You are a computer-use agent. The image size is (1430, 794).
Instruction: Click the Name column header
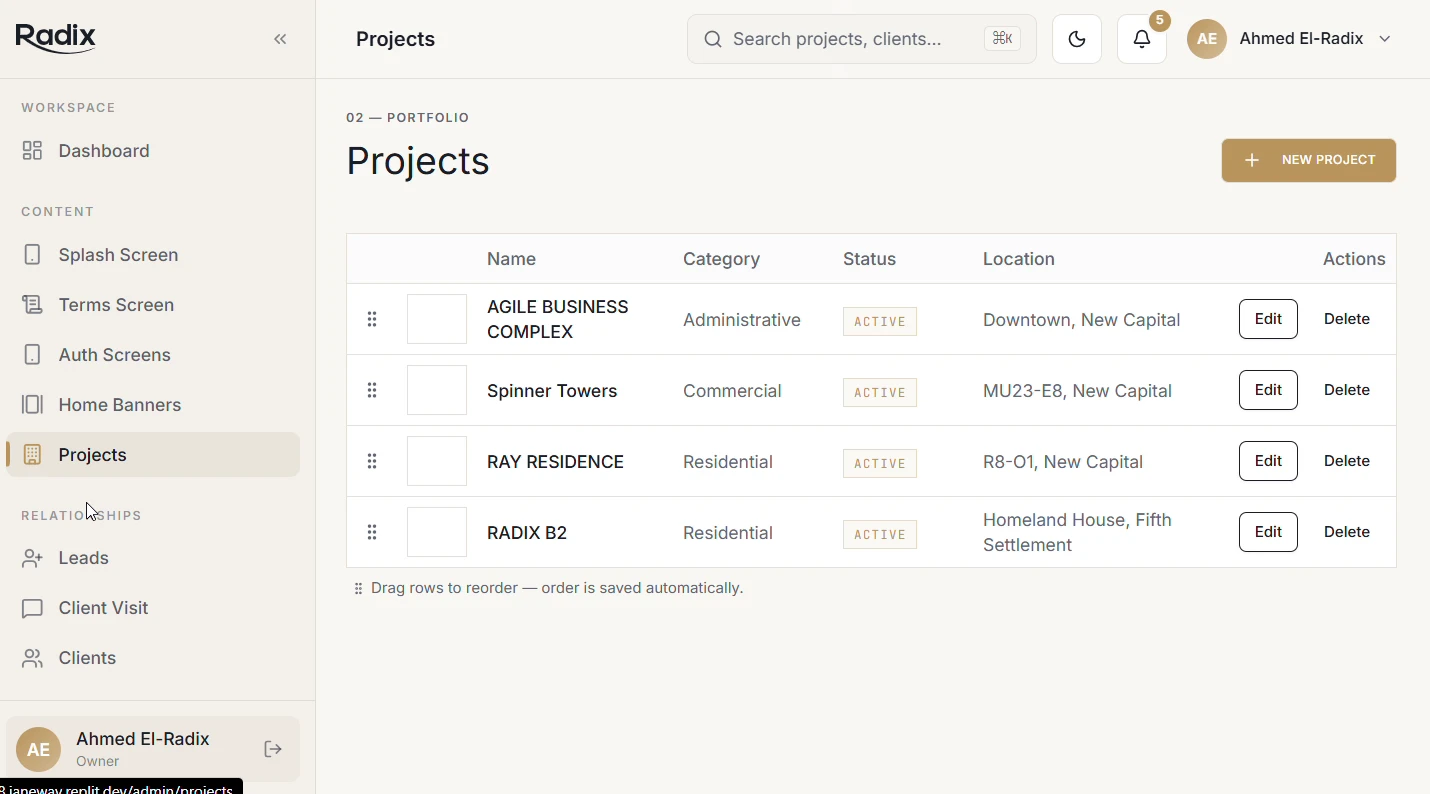[x=512, y=259]
